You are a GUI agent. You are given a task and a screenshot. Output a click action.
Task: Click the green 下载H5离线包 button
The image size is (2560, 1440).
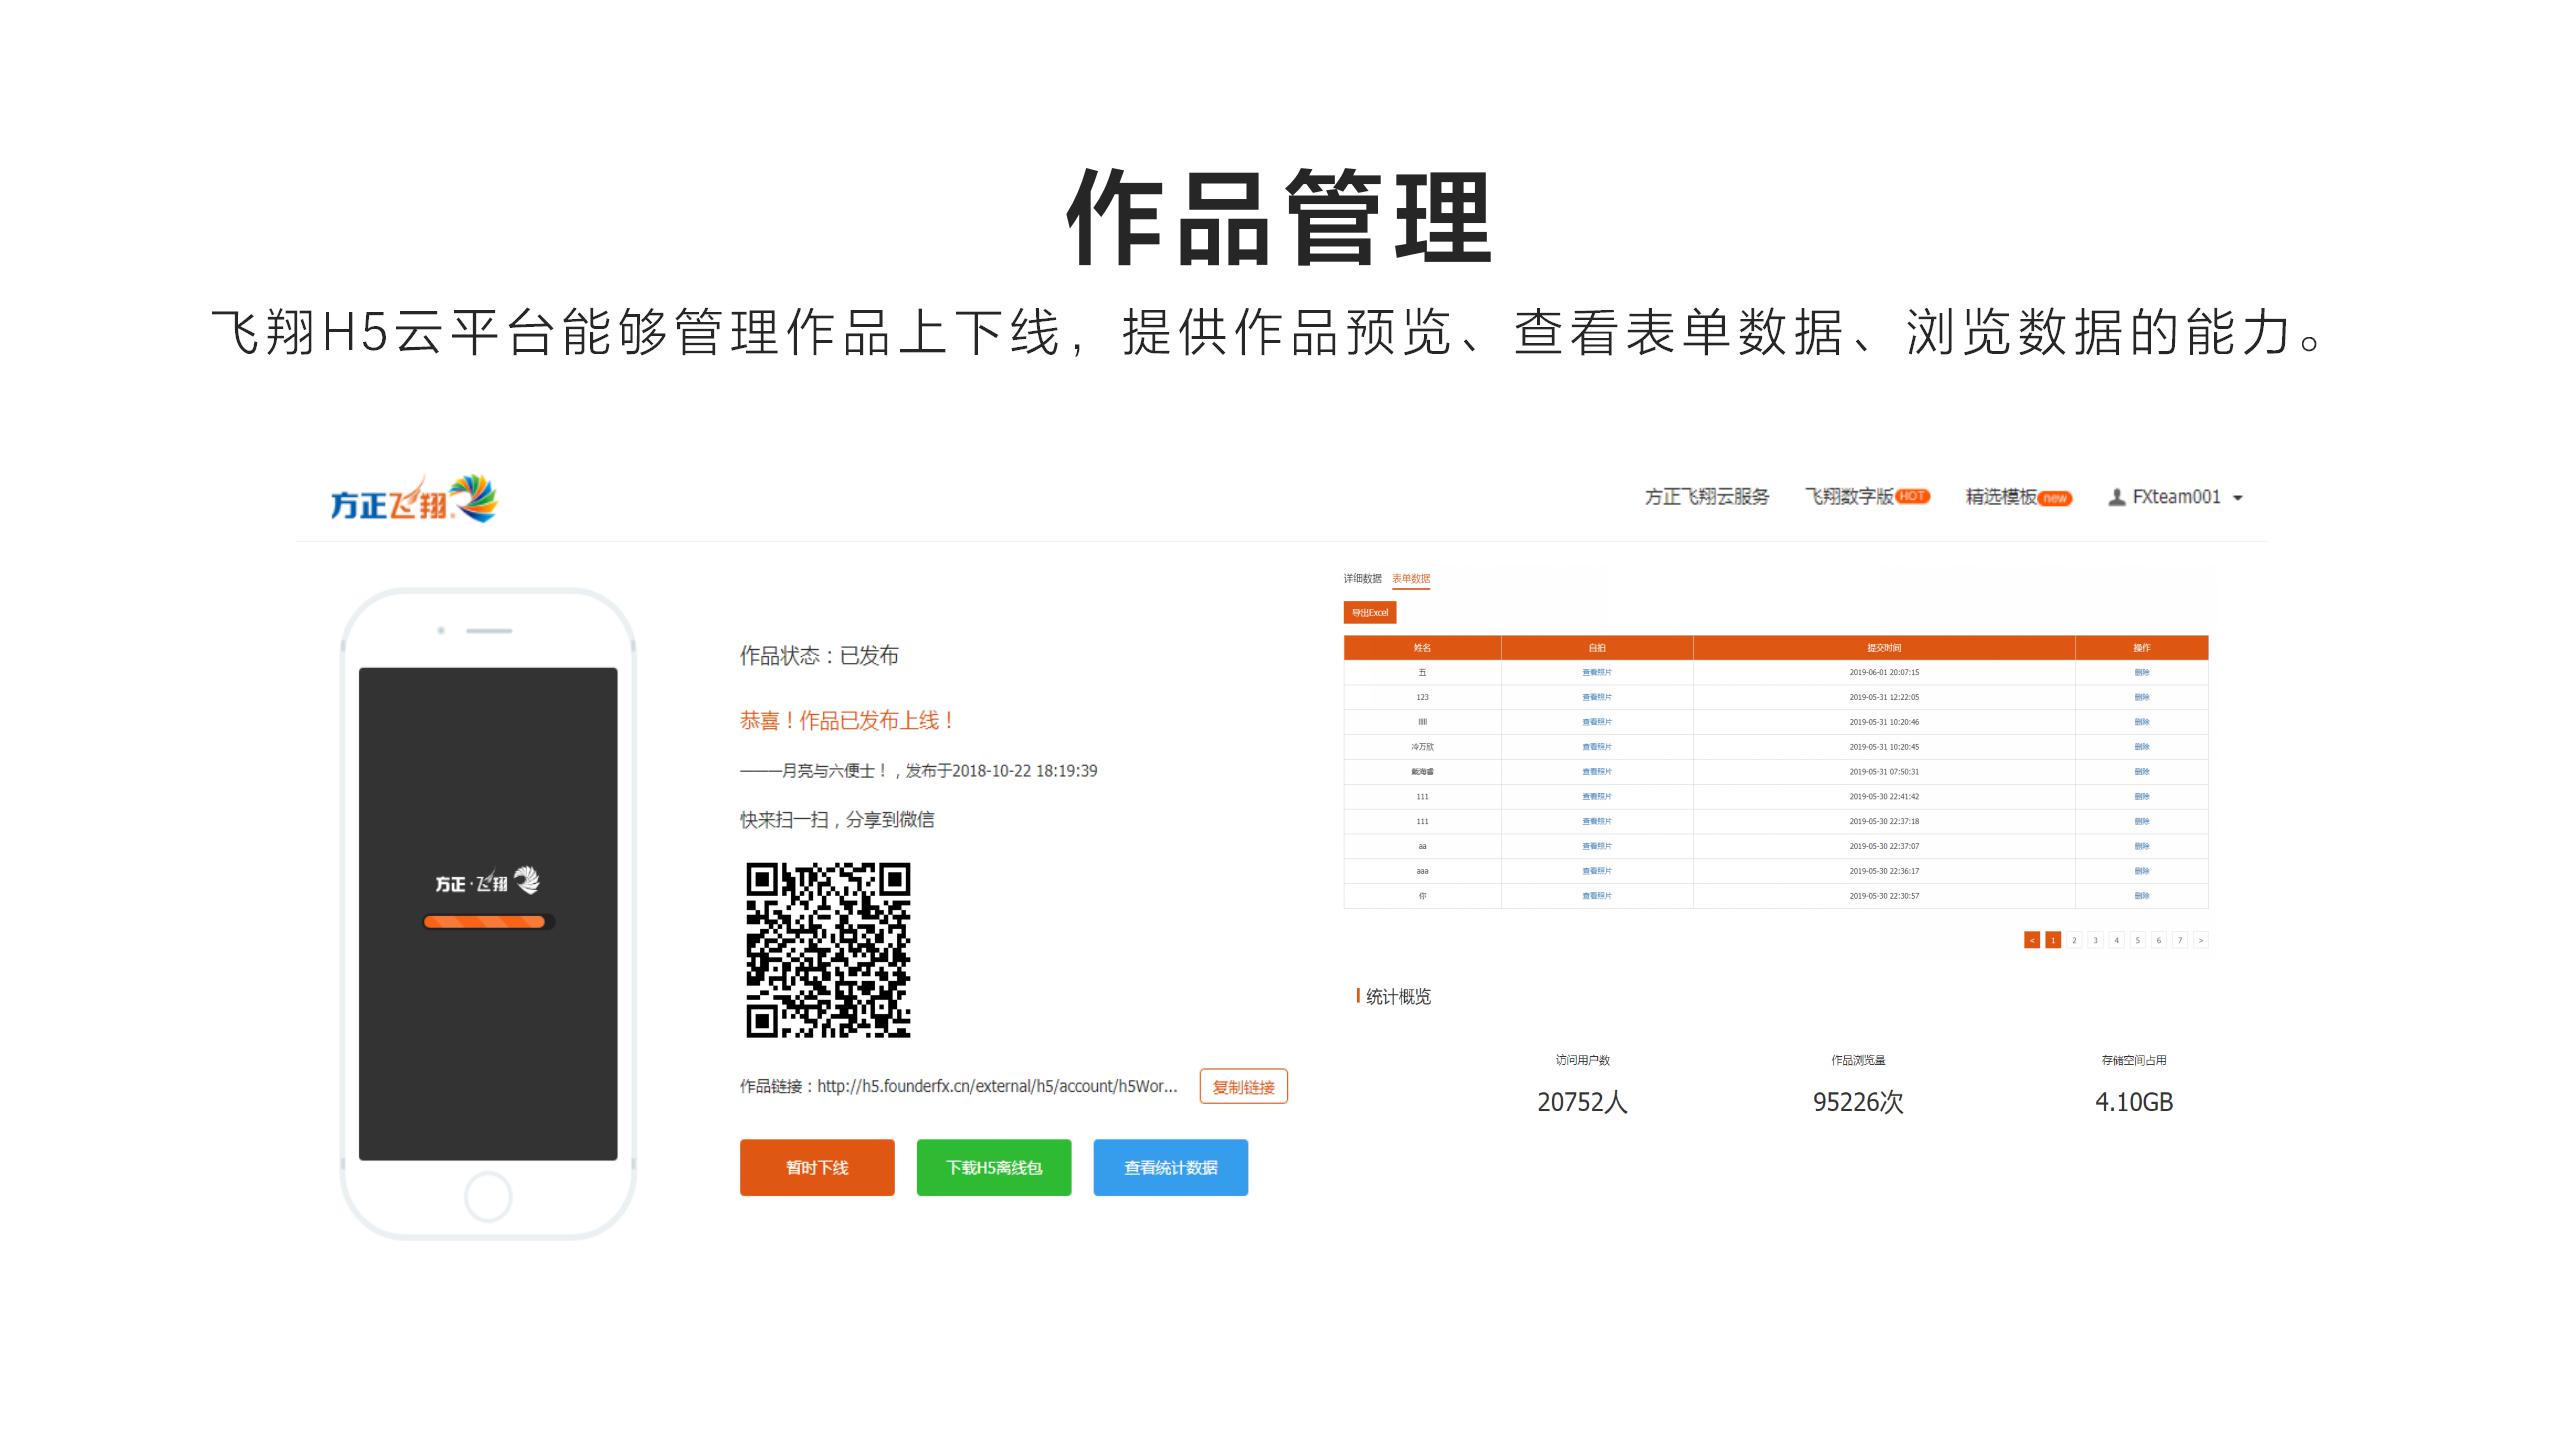994,1167
